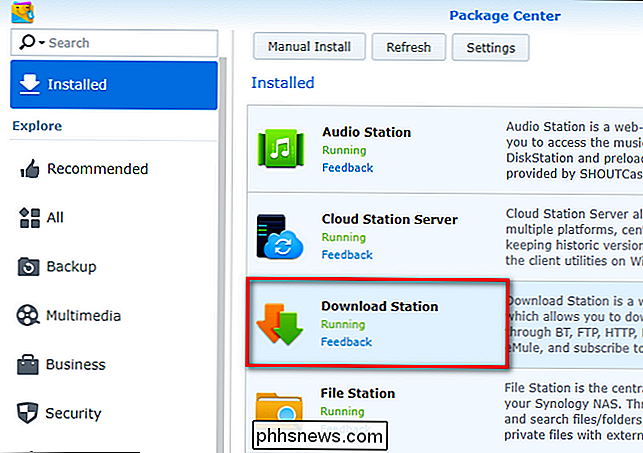Screen dimensions: 643x453
Task: Click the Explore section label
Action: point(37,125)
